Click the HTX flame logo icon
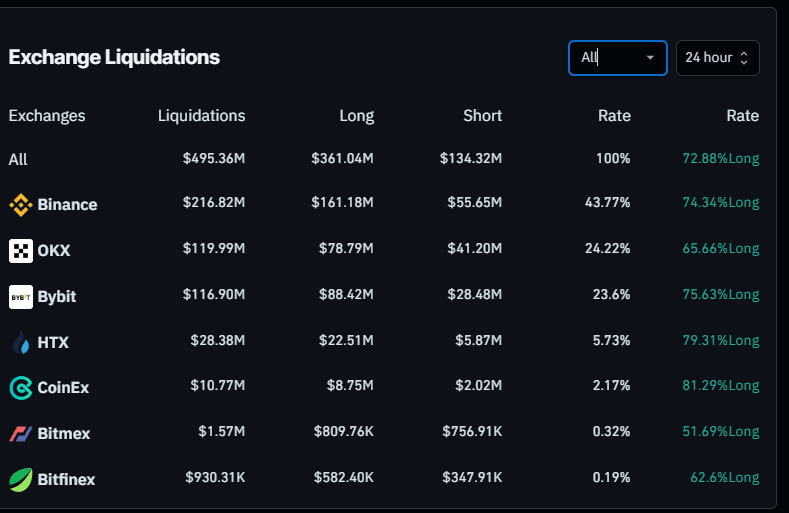Image resolution: width=789 pixels, height=513 pixels. (21, 343)
